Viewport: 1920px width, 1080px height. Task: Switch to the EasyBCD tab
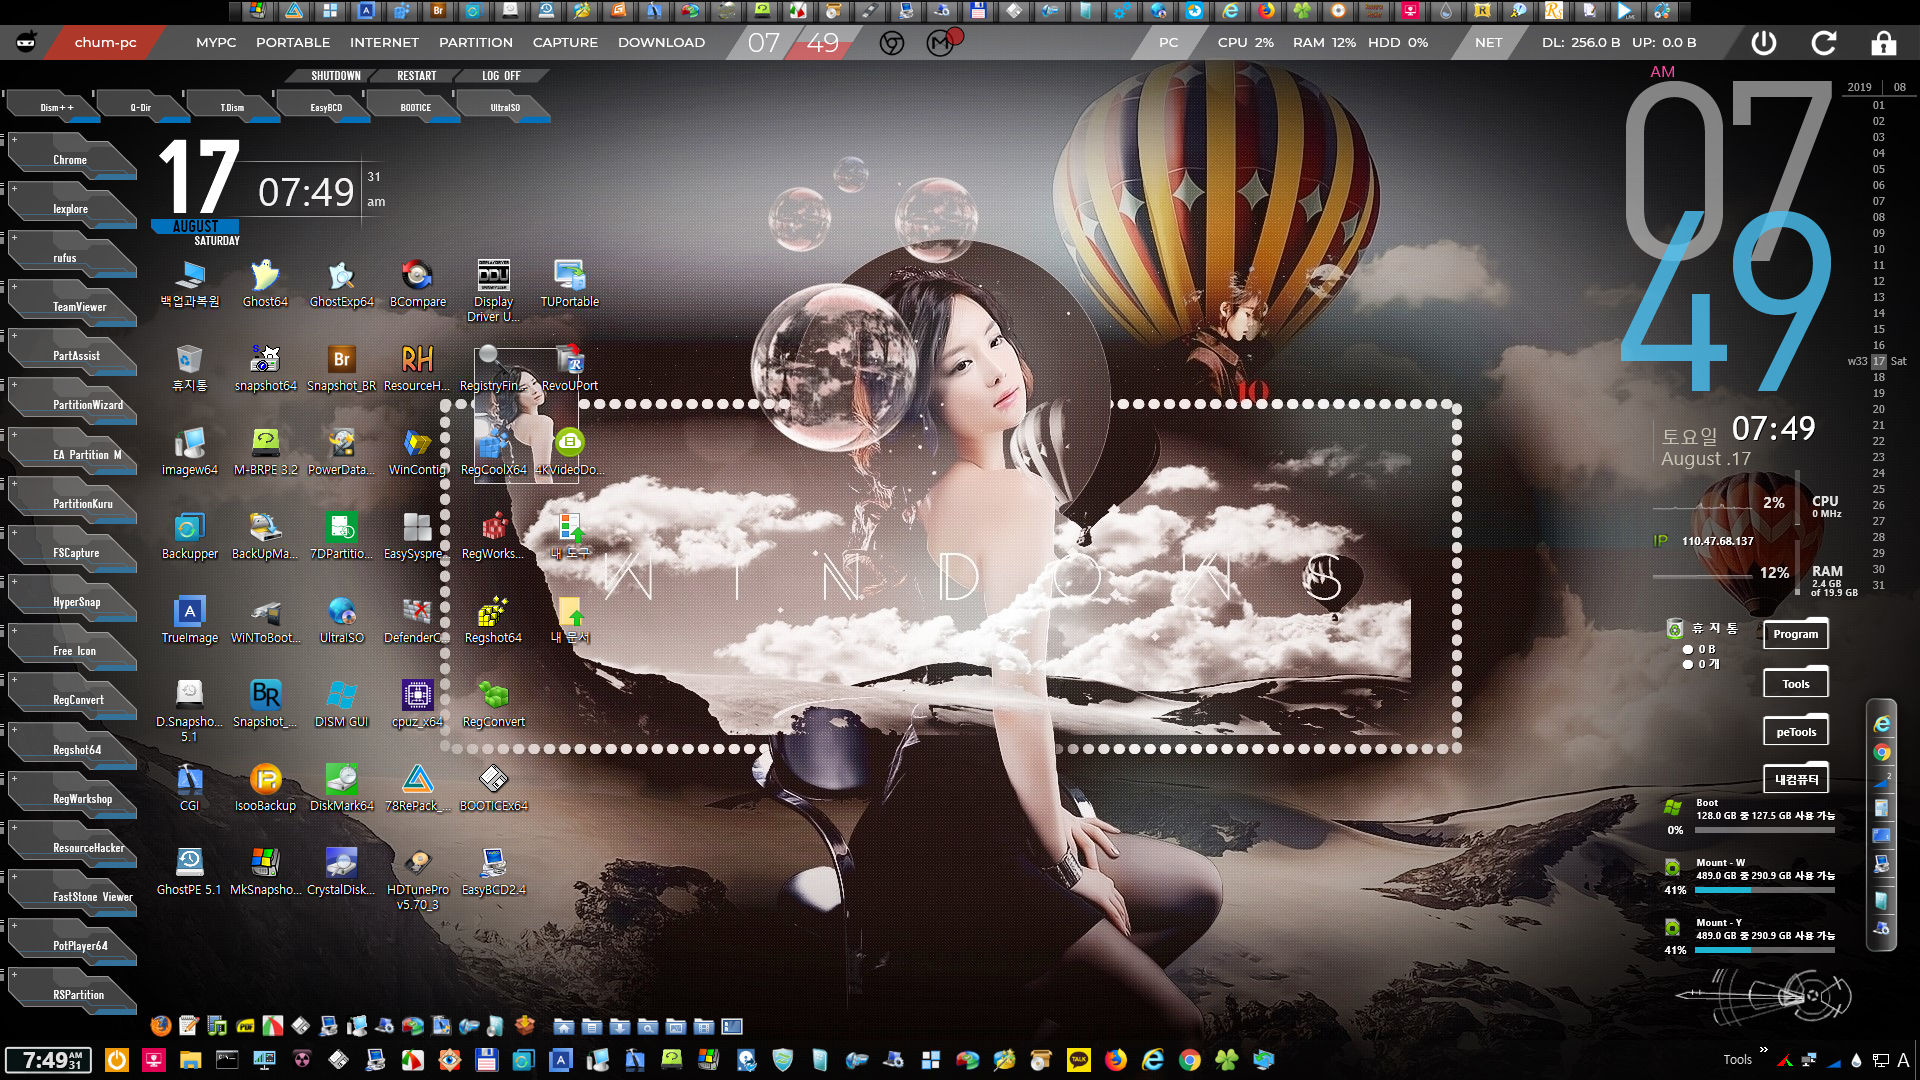tap(326, 107)
